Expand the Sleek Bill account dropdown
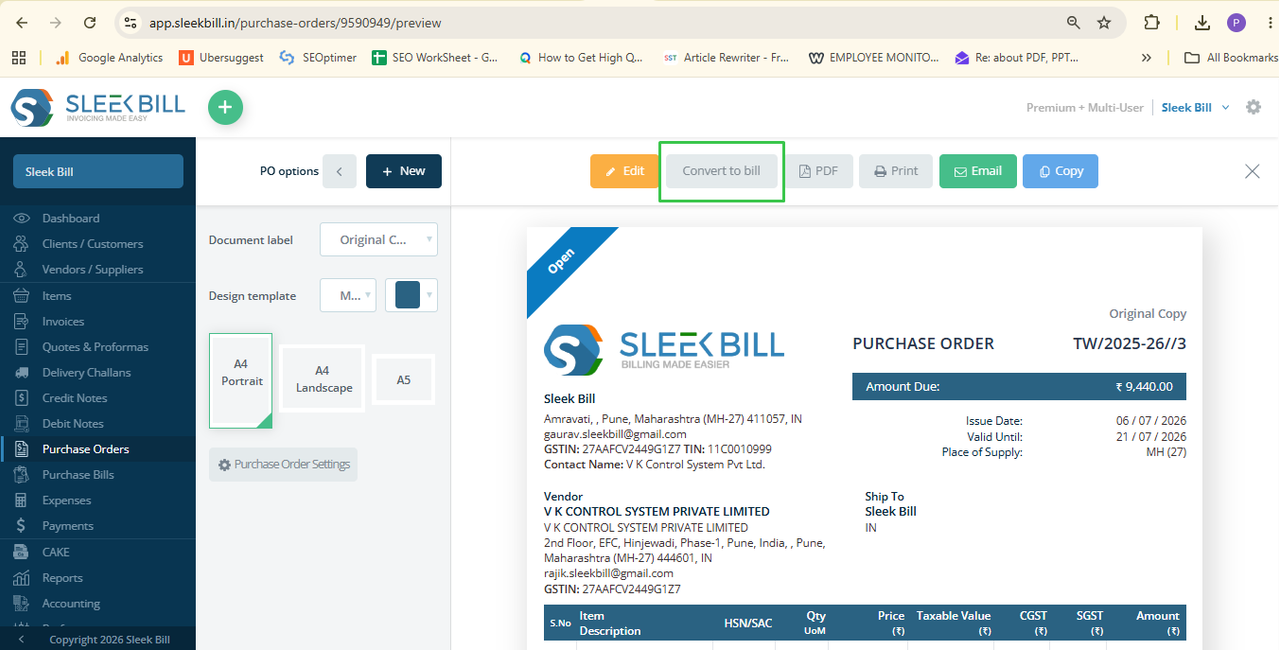This screenshot has height=650, width=1279. (x=1196, y=107)
